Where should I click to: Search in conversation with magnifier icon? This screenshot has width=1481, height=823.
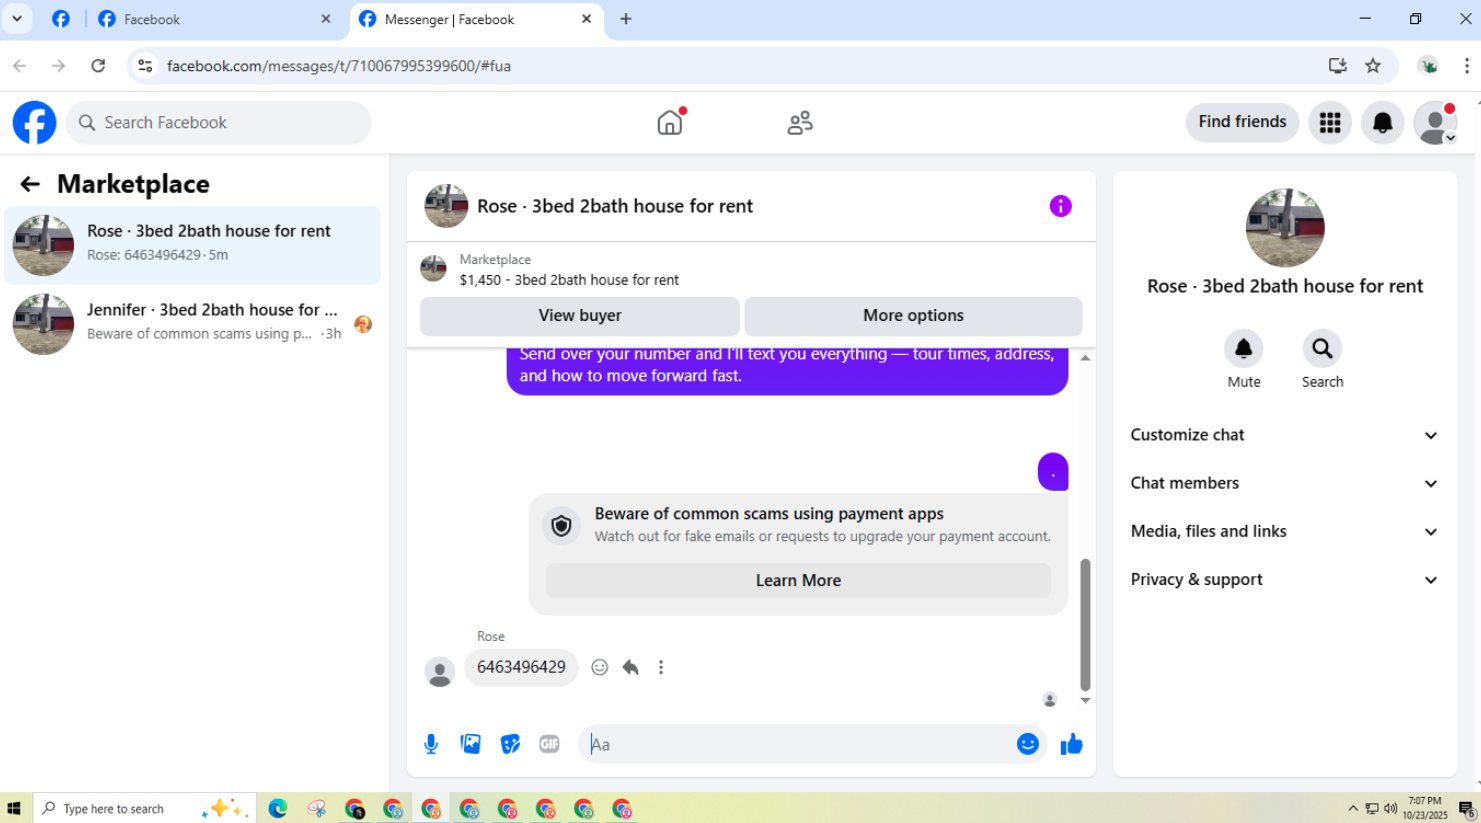point(1322,349)
